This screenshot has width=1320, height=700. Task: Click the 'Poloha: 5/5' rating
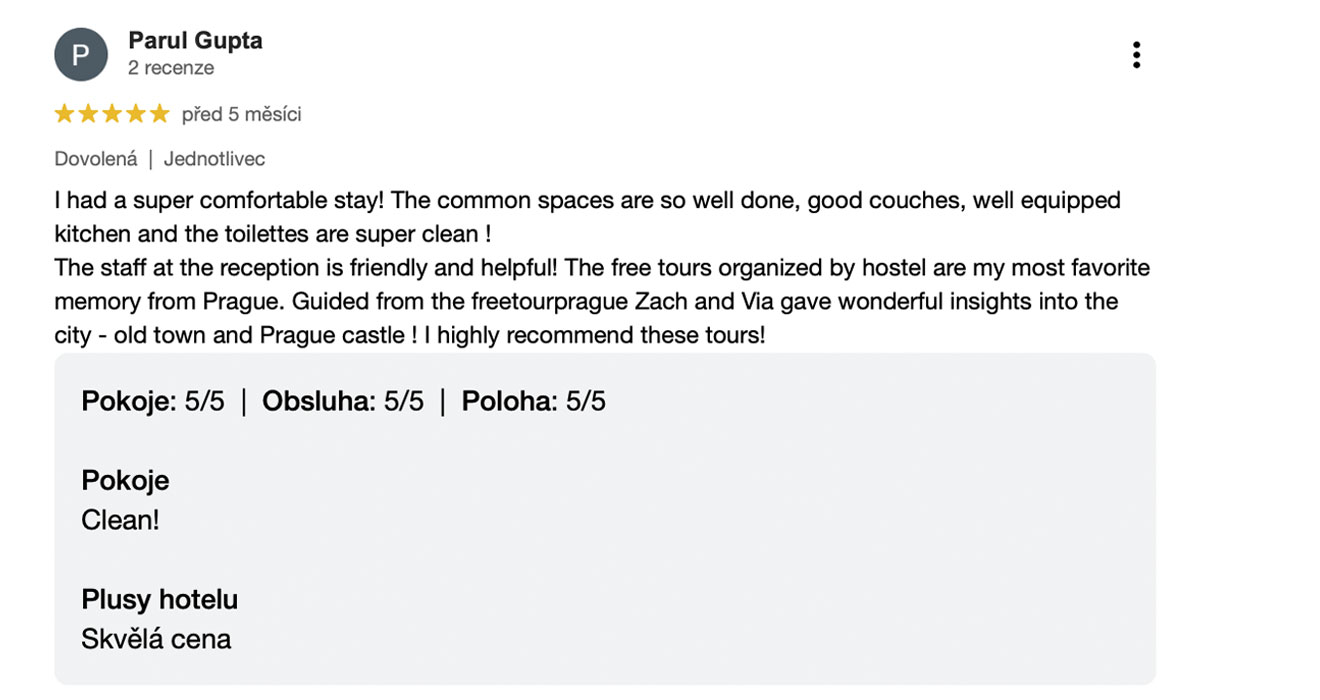tap(533, 402)
